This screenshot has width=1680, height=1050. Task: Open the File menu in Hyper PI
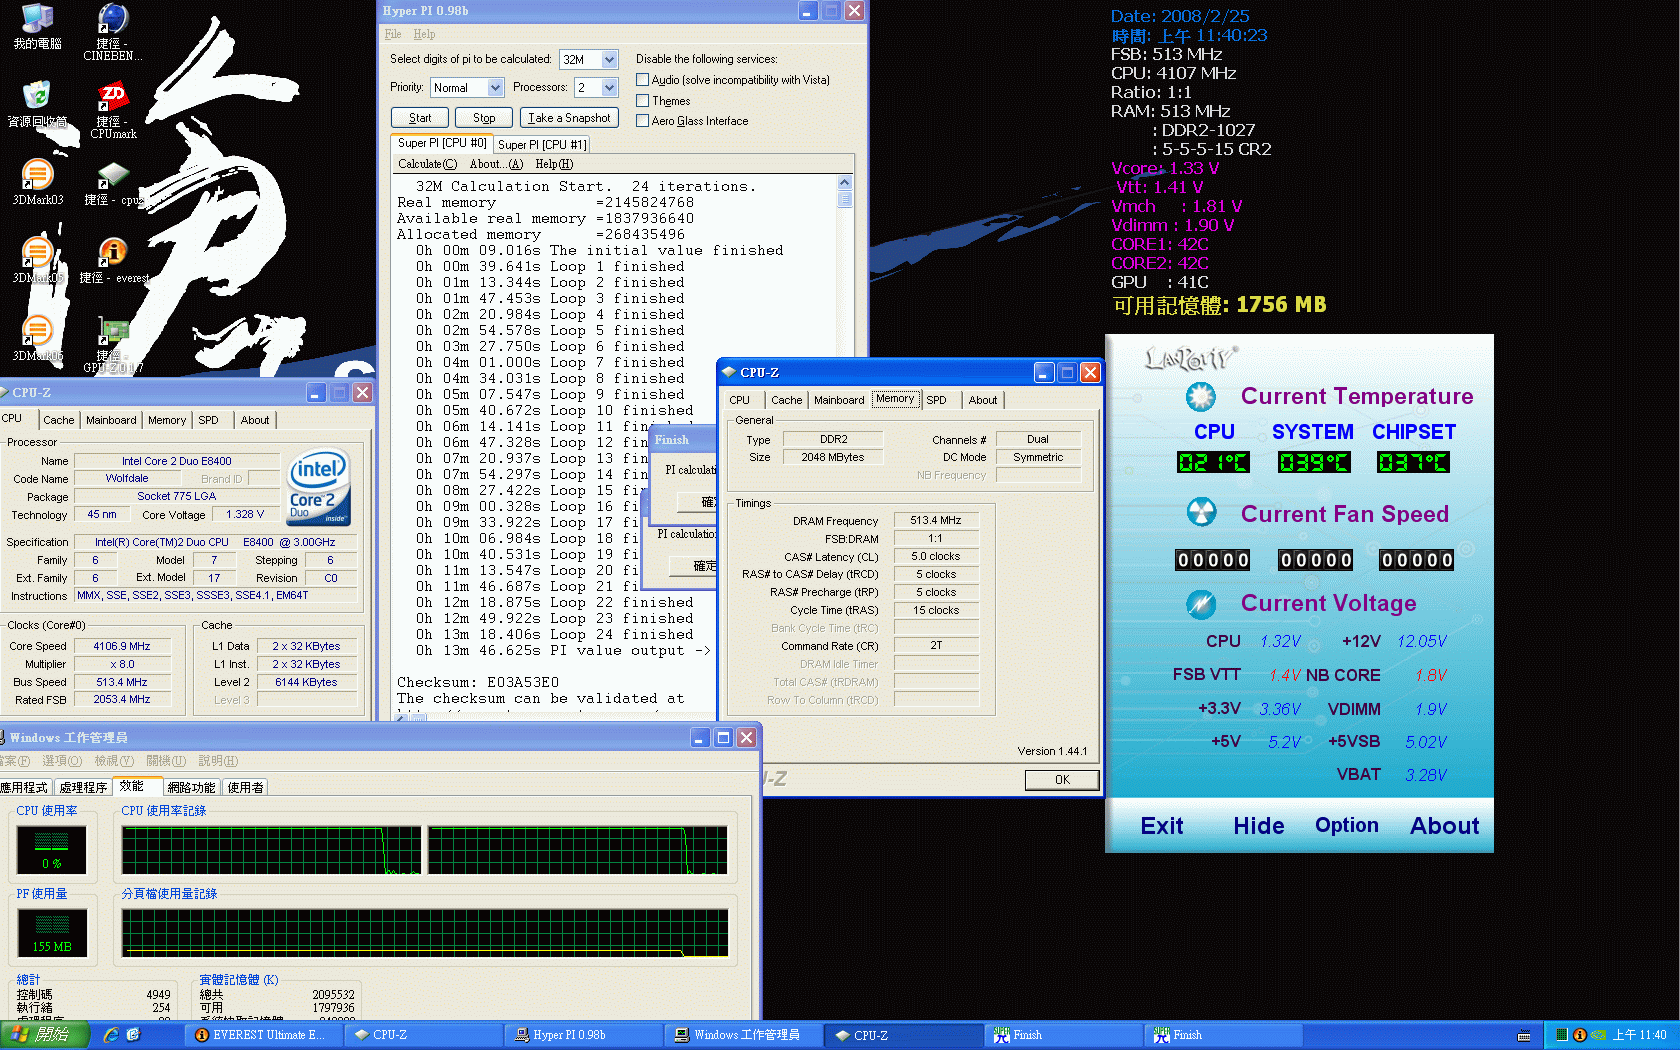393,34
